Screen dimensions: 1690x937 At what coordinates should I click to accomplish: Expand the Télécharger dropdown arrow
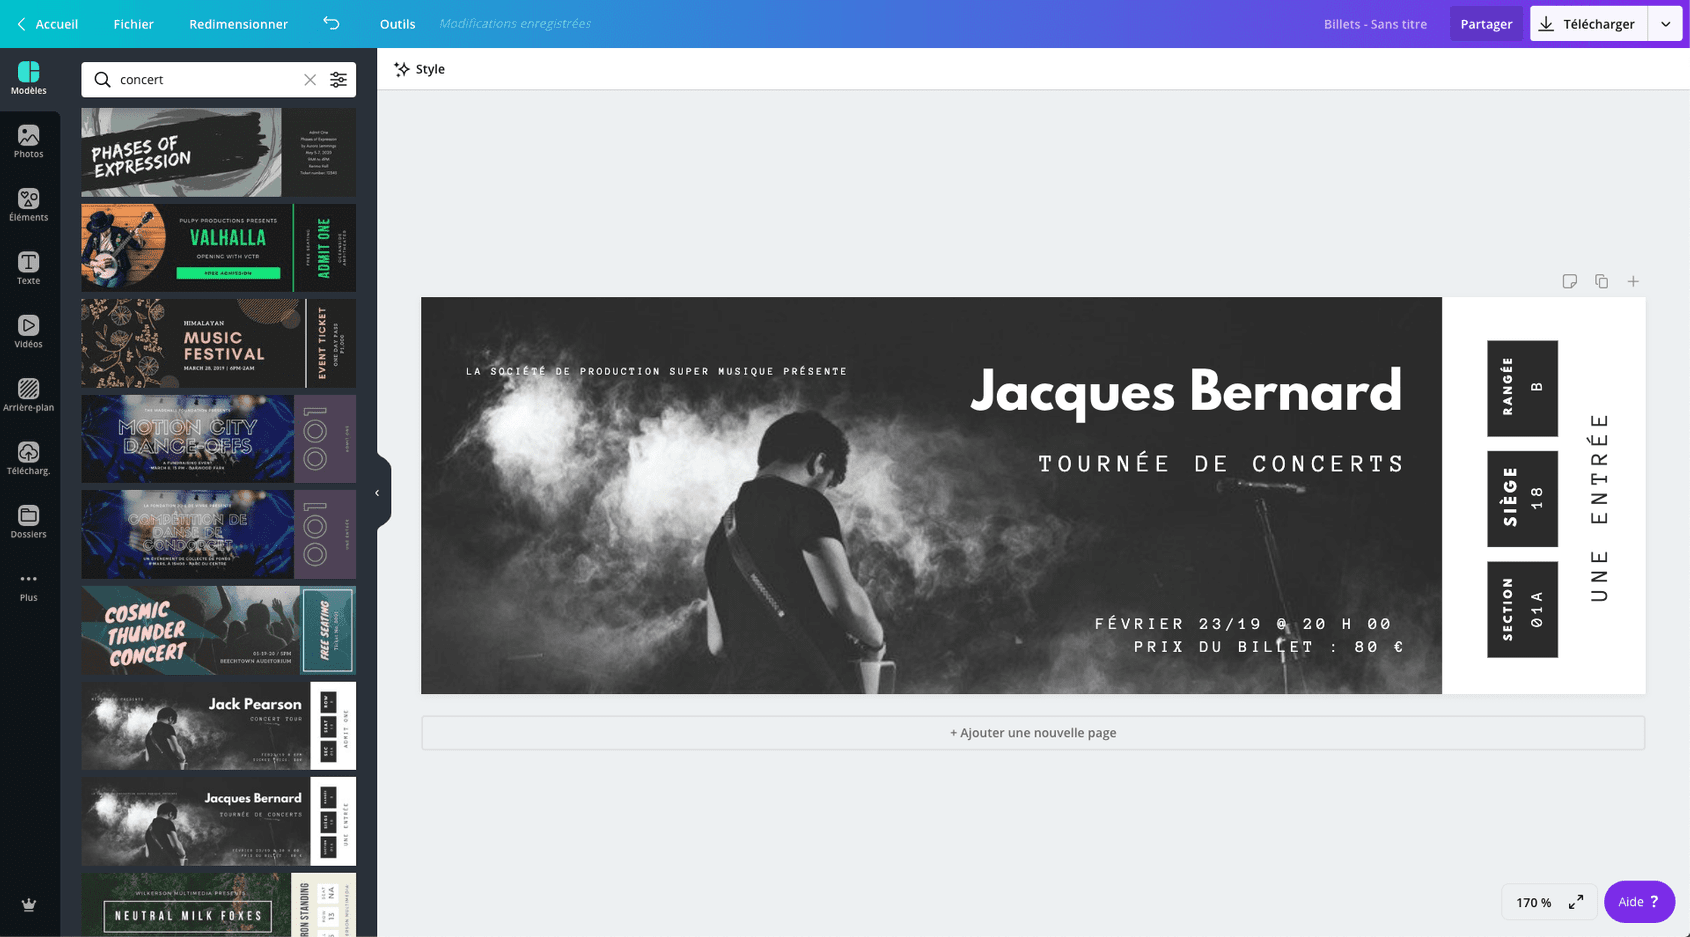(1665, 24)
